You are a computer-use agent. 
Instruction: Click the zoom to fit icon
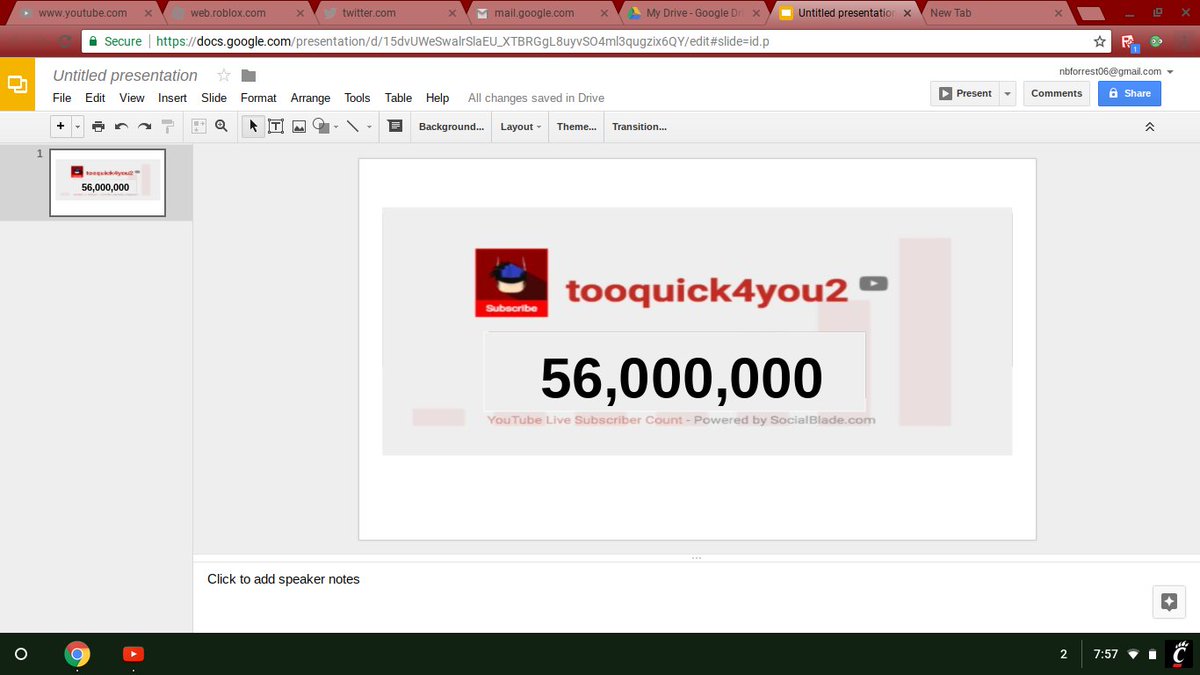click(199, 126)
